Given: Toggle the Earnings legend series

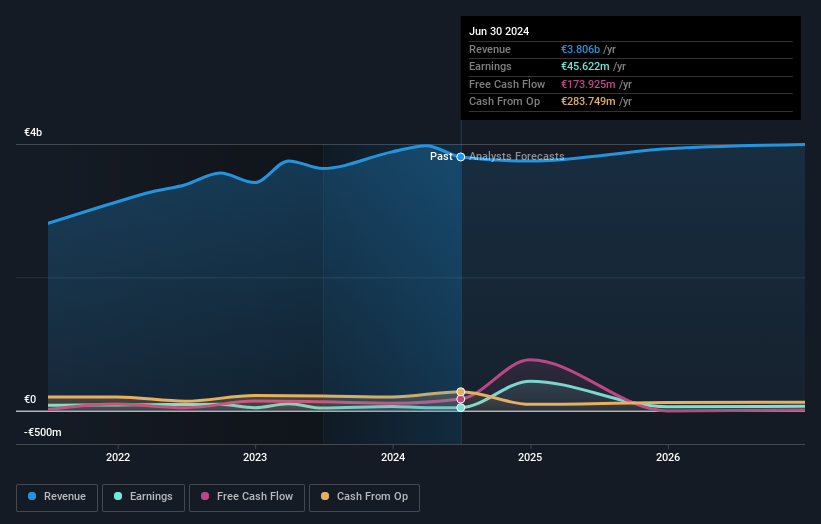Looking at the screenshot, I should (x=143, y=497).
